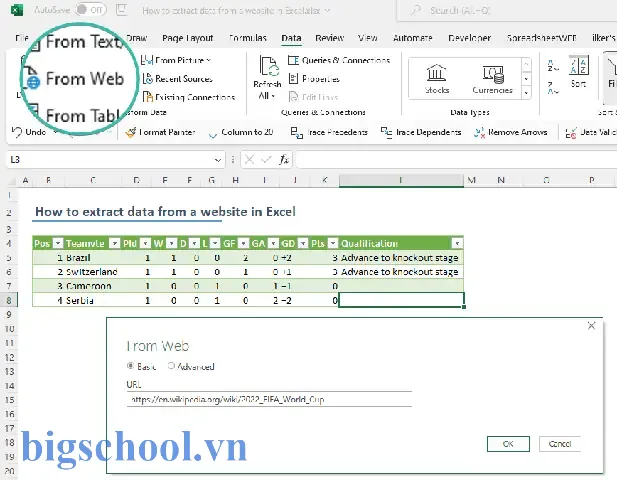
Task: Open the Name Box dropdown
Action: click(218, 160)
